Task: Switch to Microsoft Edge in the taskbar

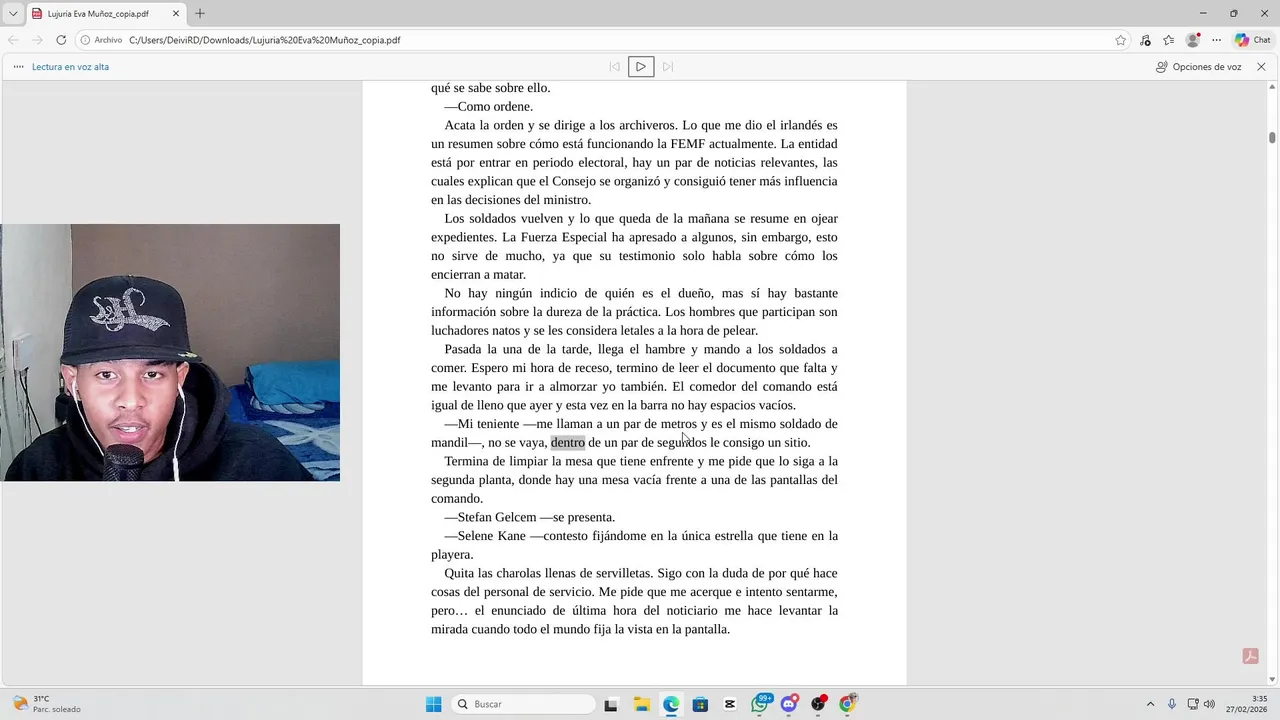Action: 671,704
